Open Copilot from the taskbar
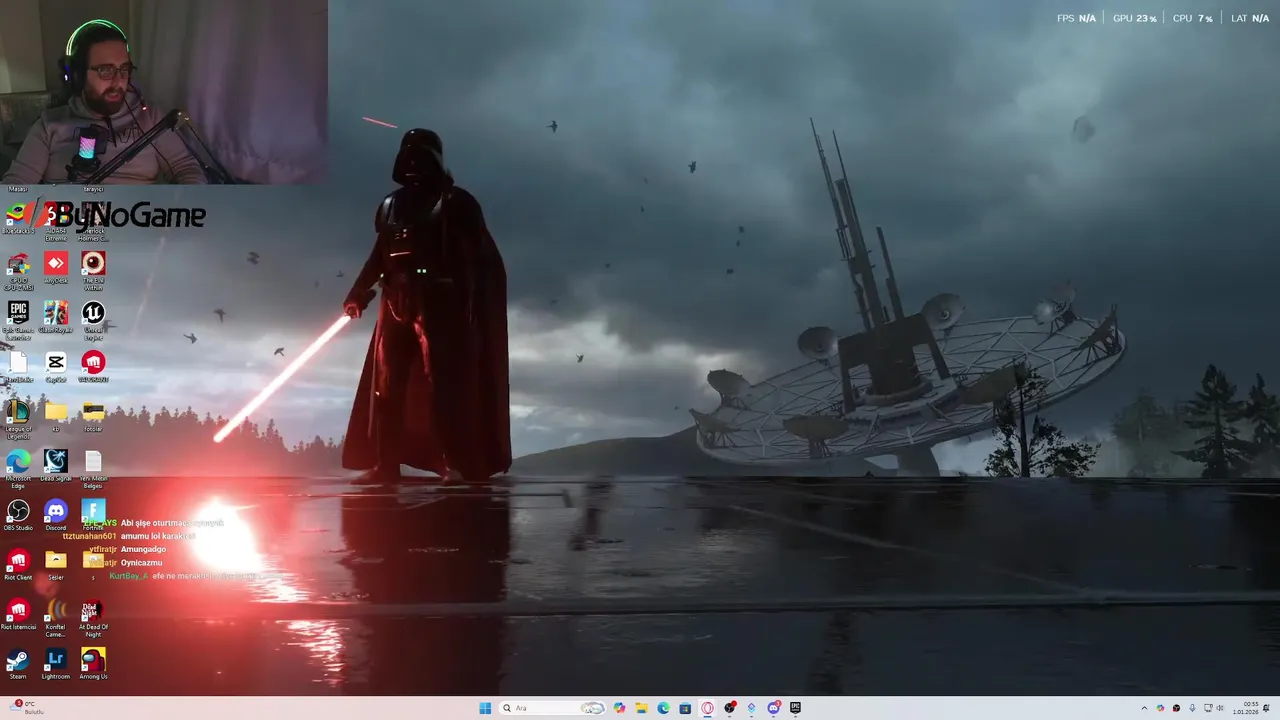Viewport: 1280px width, 720px height. tap(619, 708)
